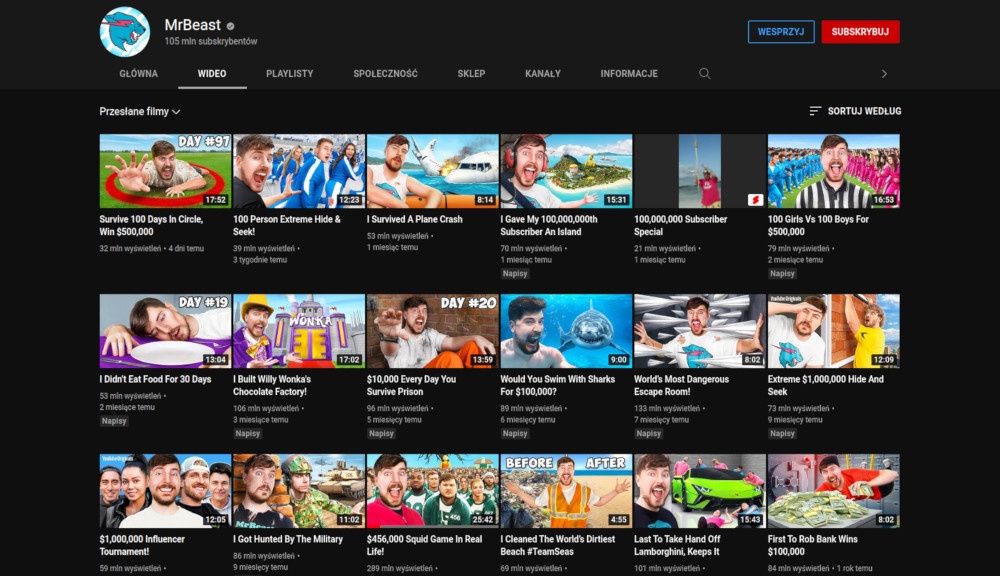Click title I Built Willy Wonka's Chocolate Factory!

(272, 385)
